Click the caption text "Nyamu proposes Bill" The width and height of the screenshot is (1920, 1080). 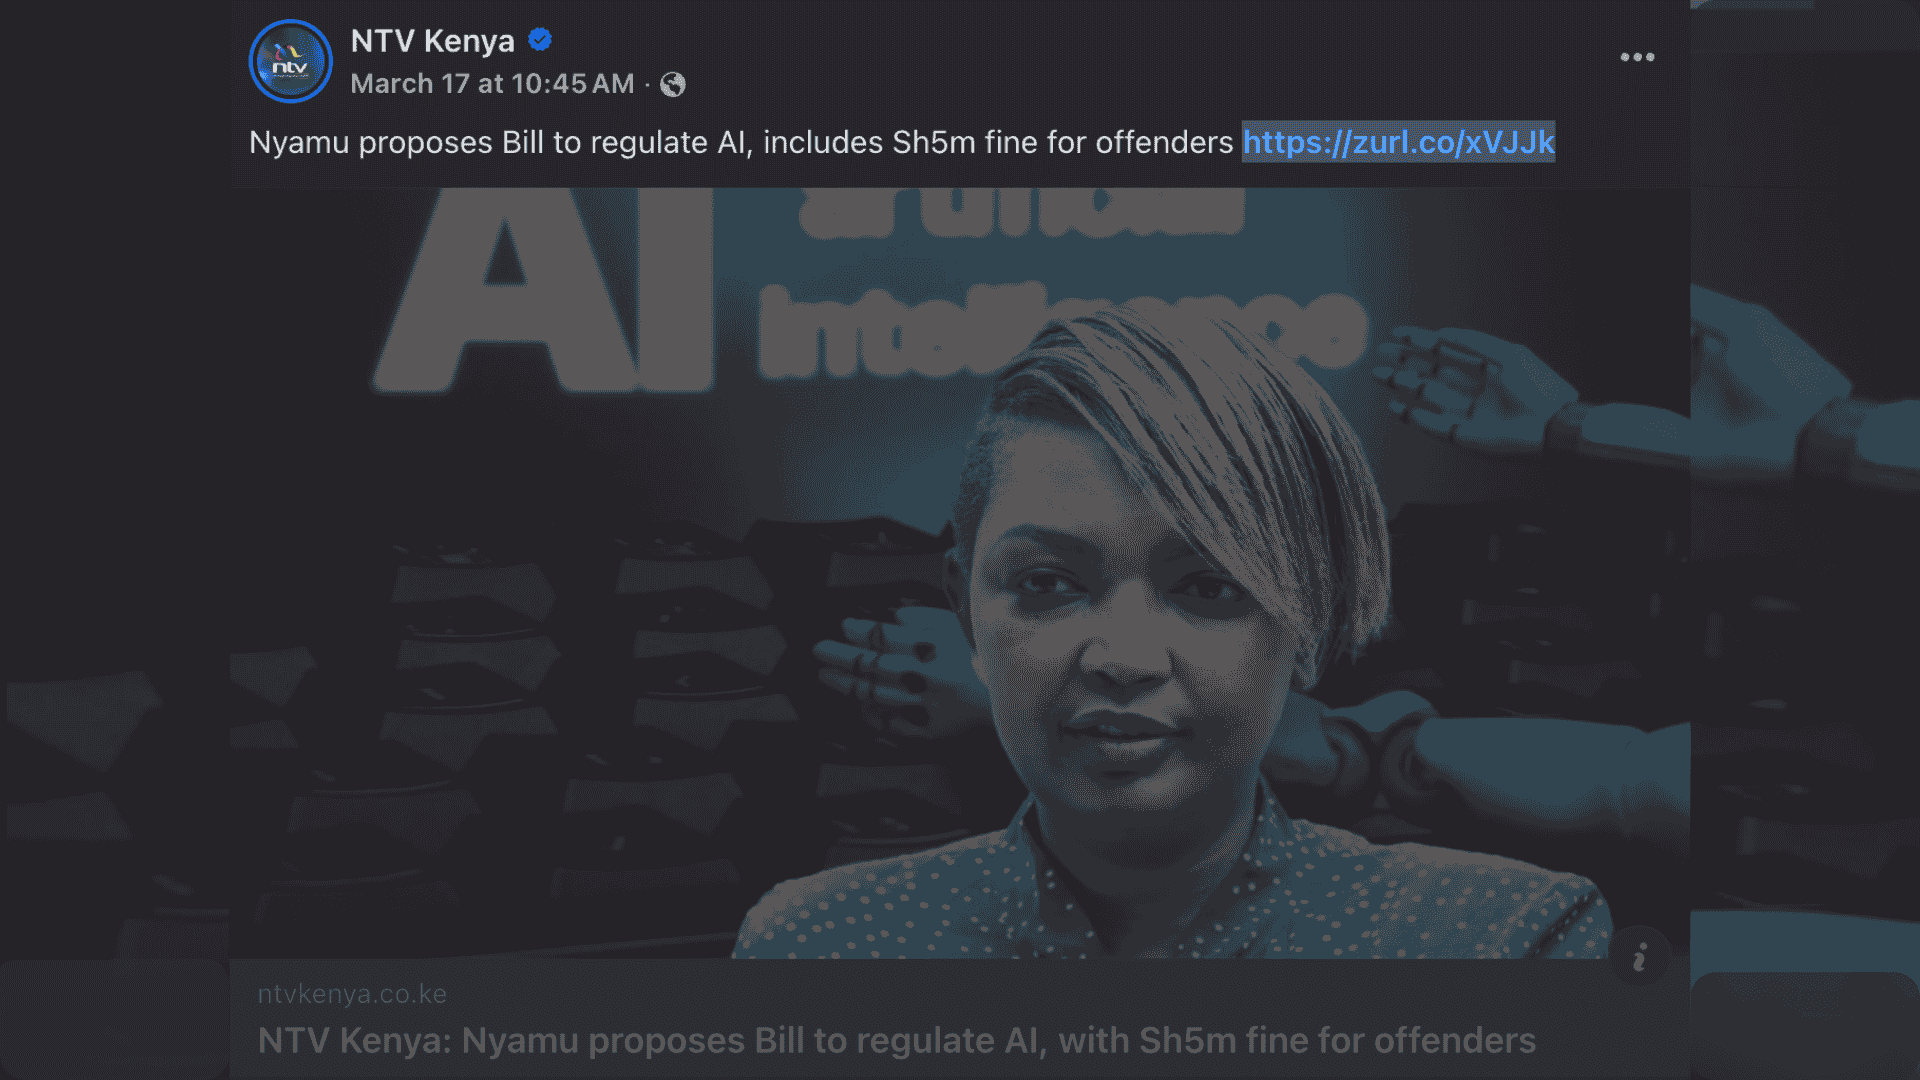pyautogui.click(x=396, y=143)
